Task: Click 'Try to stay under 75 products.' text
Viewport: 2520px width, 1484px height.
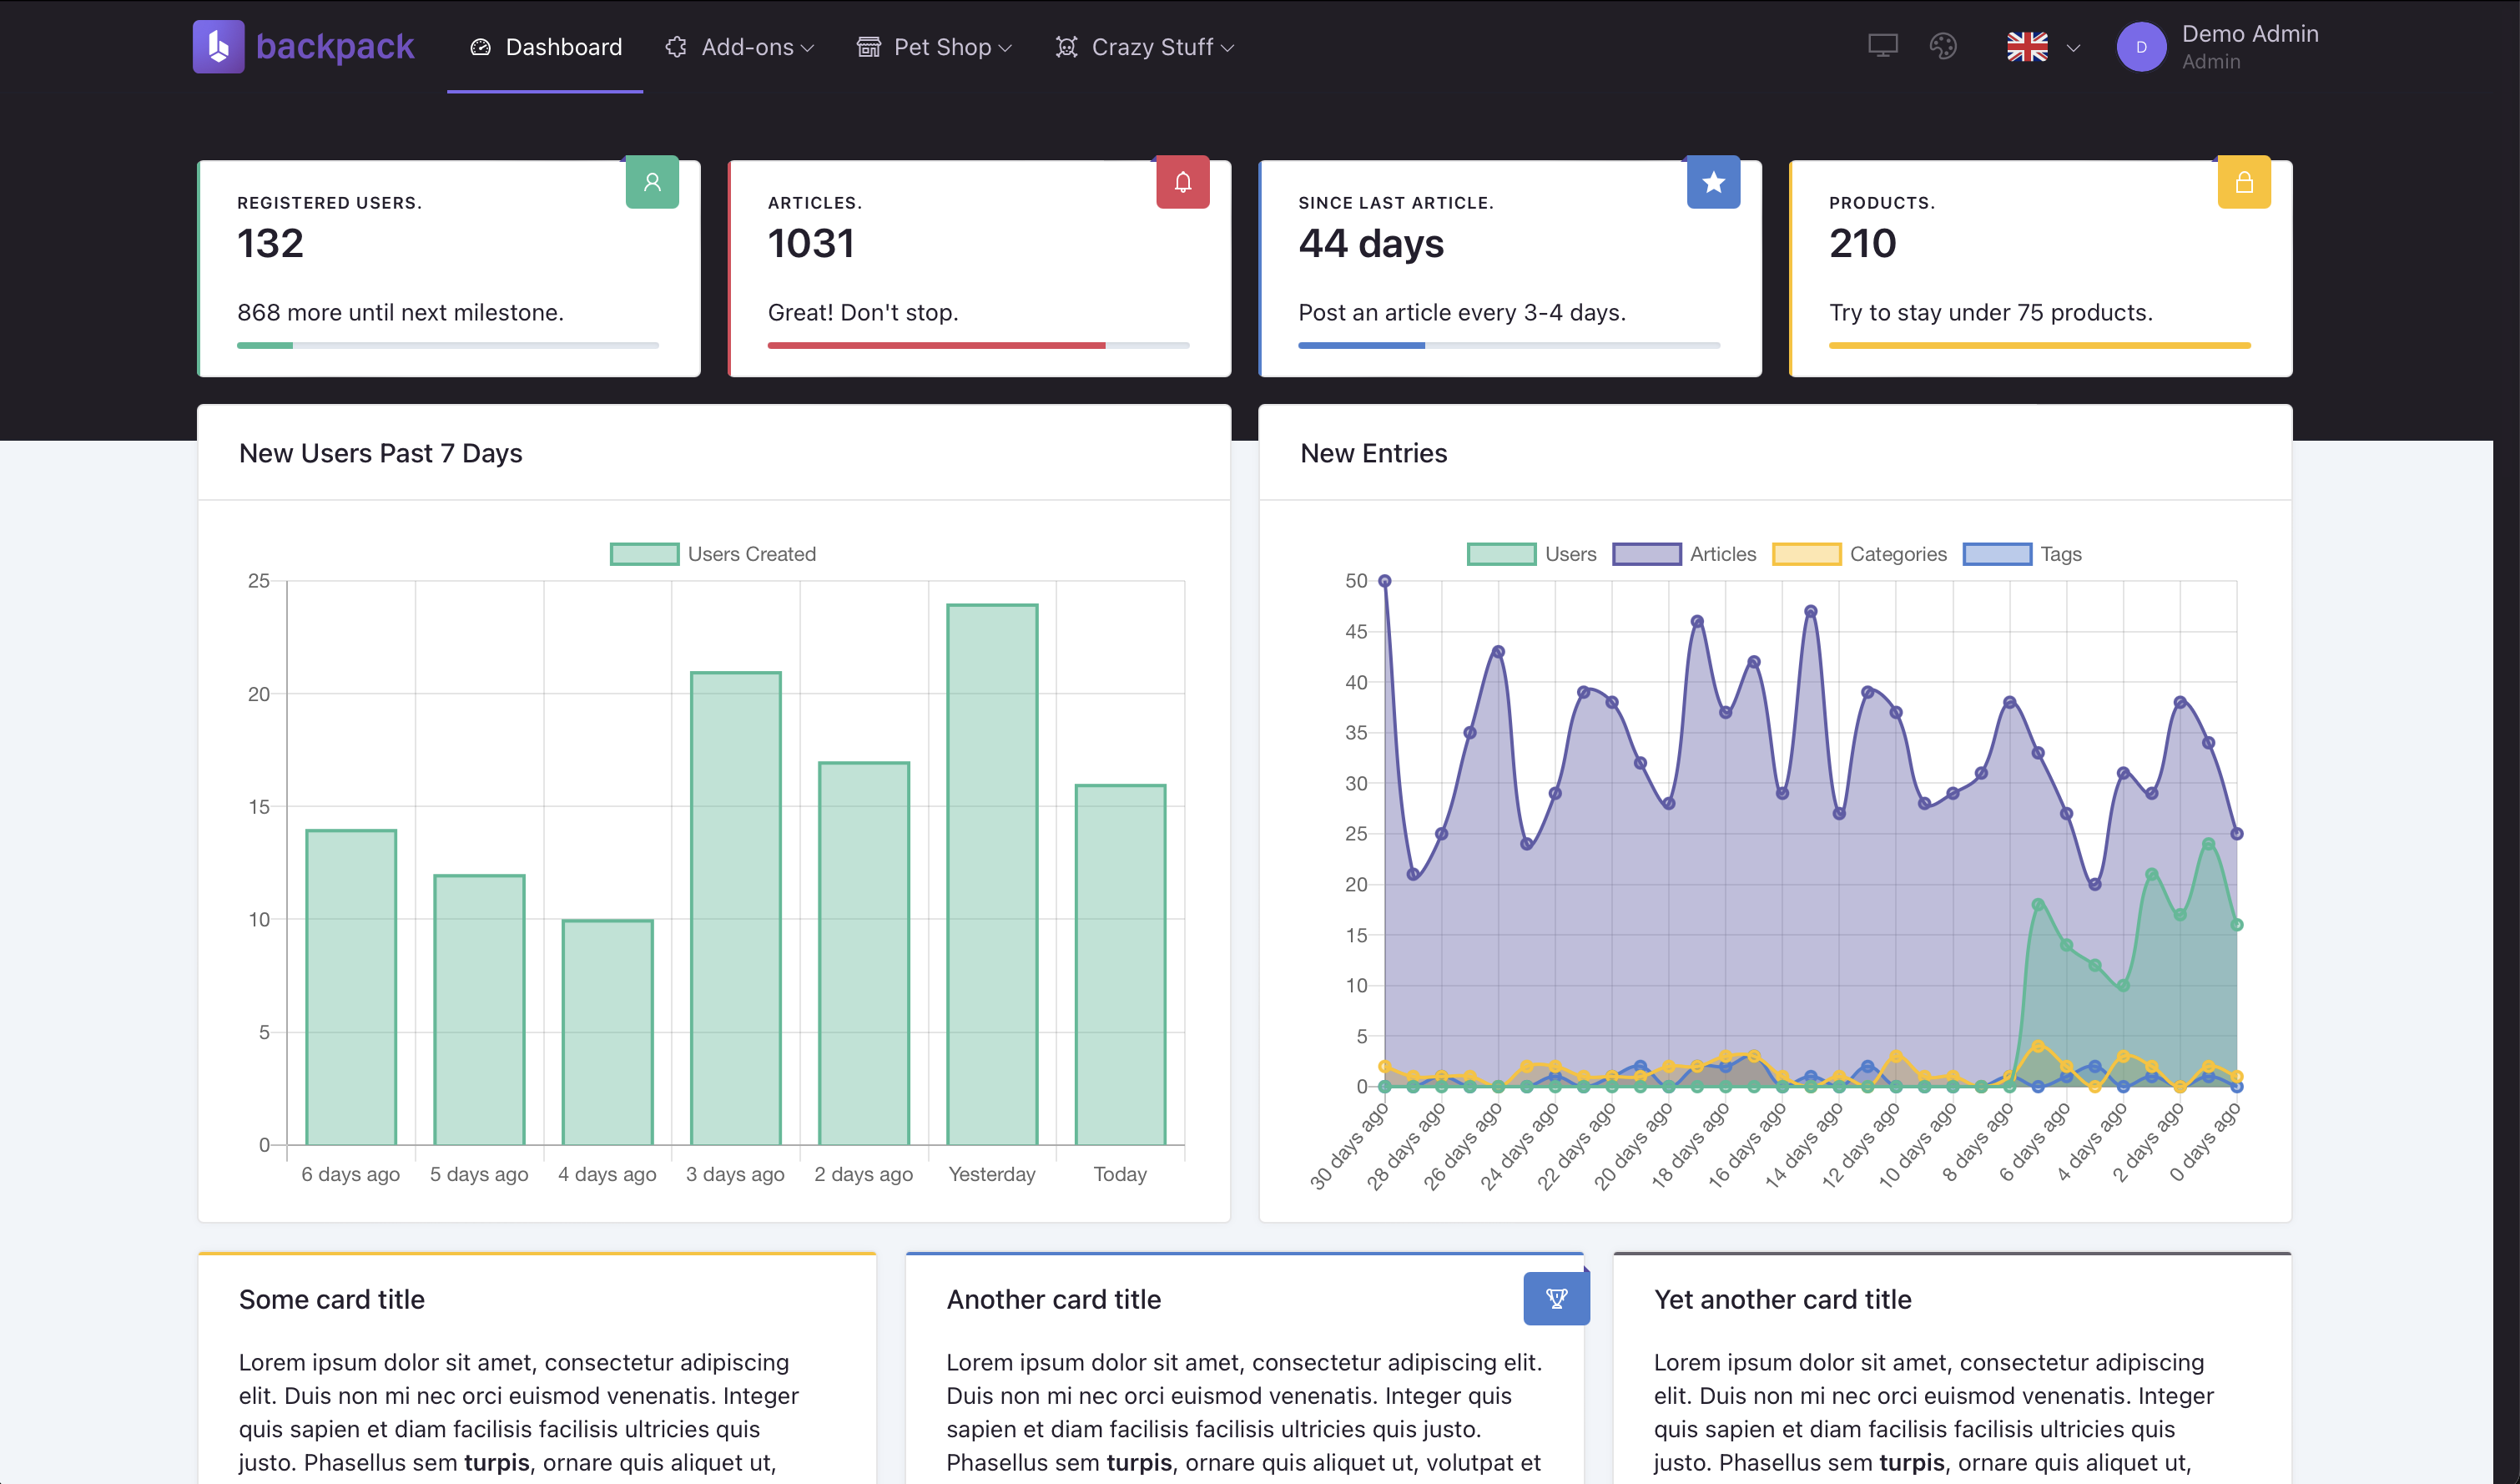Action: pos(1991,312)
